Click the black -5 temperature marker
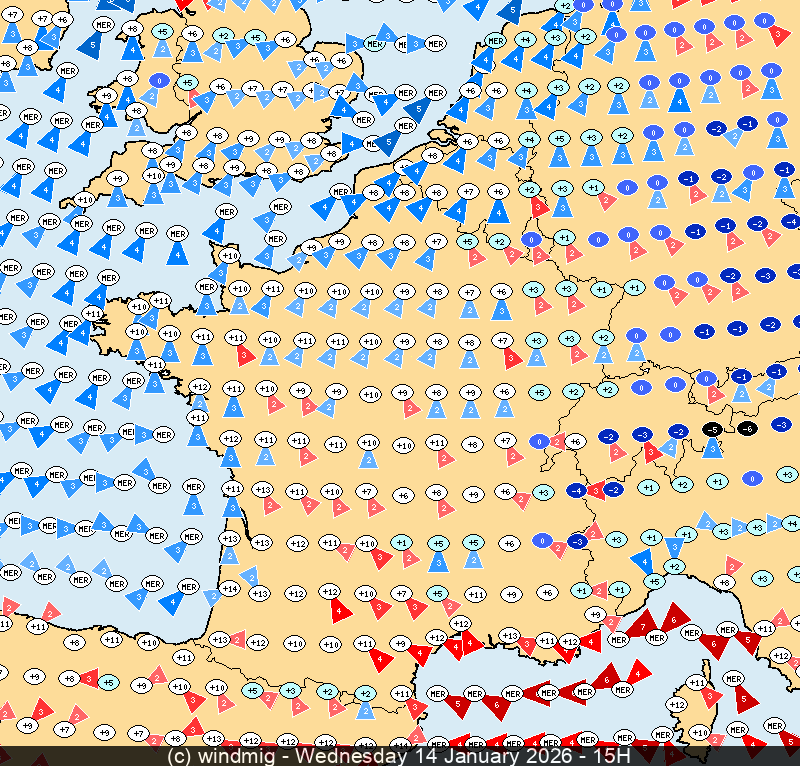This screenshot has height=766, width=800. point(712,428)
